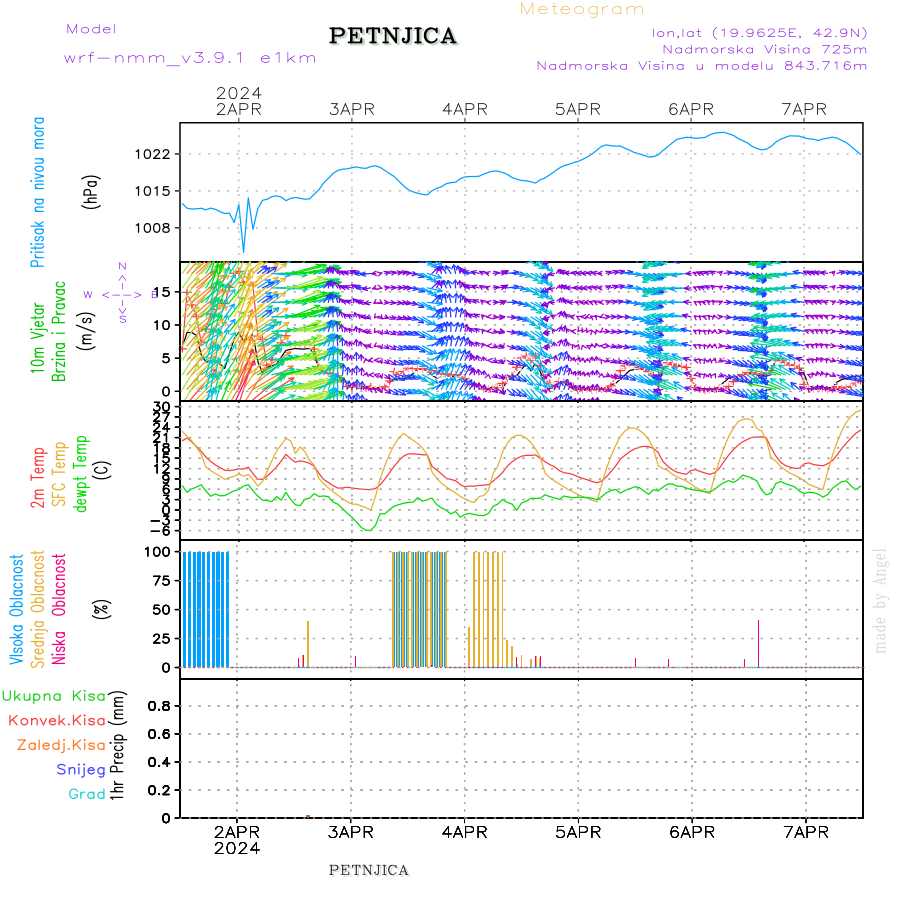The width and height of the screenshot is (900, 900).
Task: Click the 6APR label on the top axis
Action: click(691, 109)
